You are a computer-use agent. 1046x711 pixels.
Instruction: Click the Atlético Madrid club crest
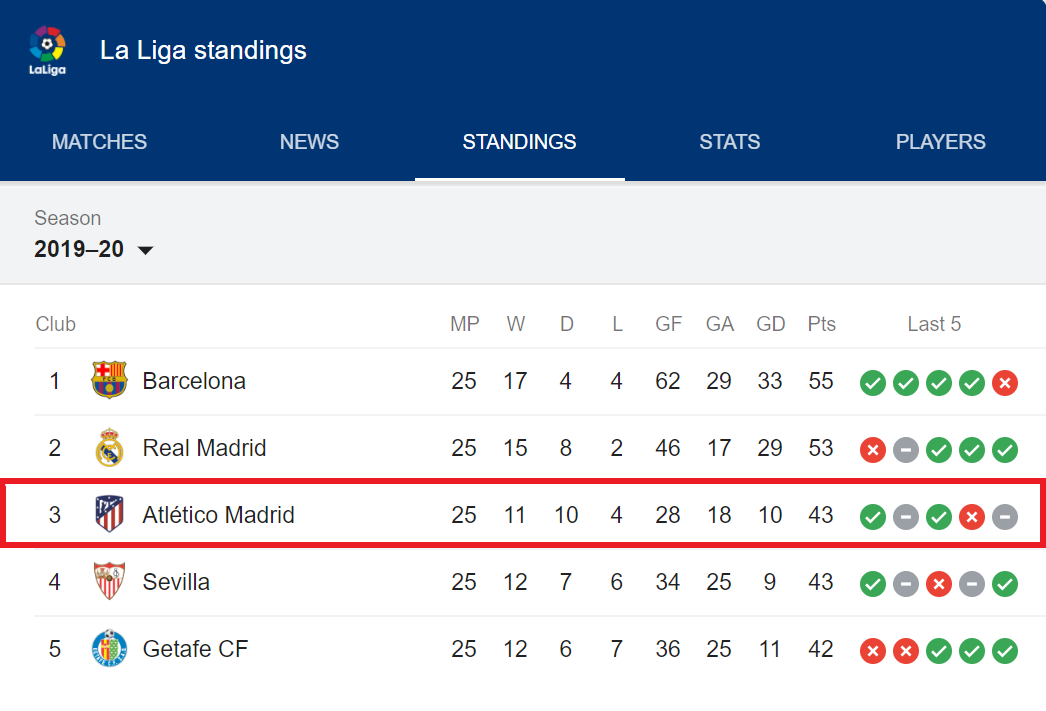(109, 514)
